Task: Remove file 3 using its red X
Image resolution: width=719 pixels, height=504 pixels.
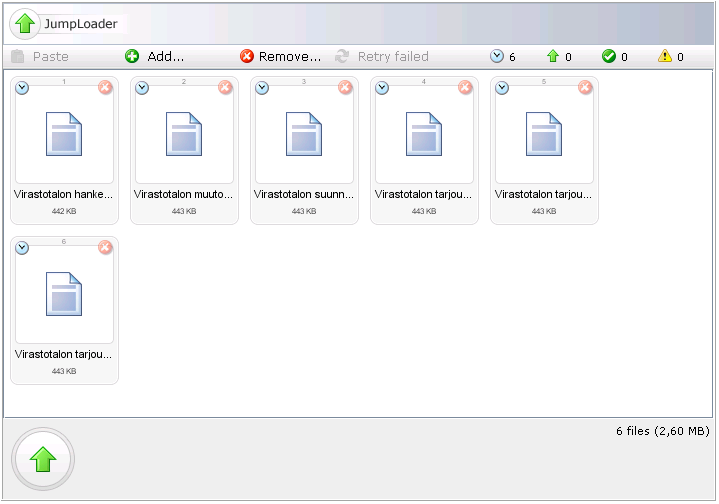Action: (345, 87)
